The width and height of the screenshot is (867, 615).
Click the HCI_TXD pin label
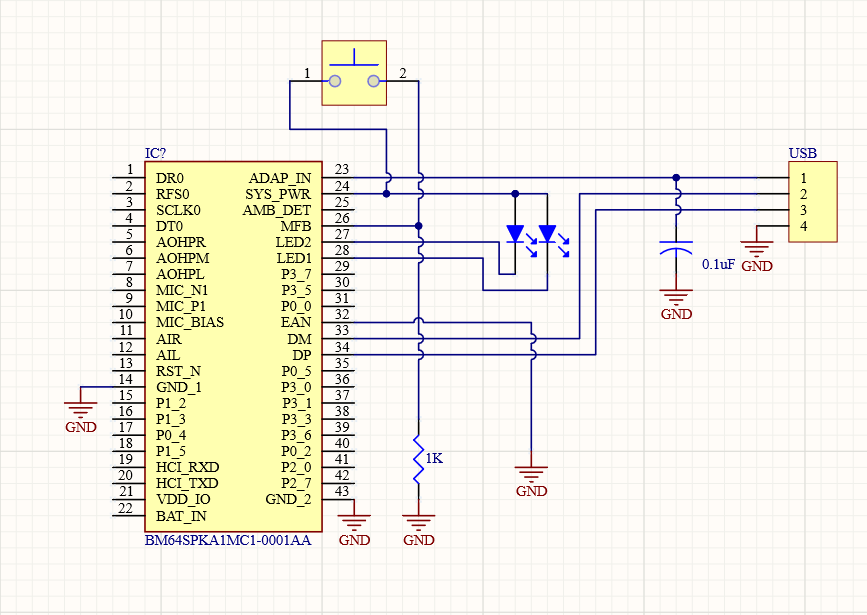coord(187,483)
